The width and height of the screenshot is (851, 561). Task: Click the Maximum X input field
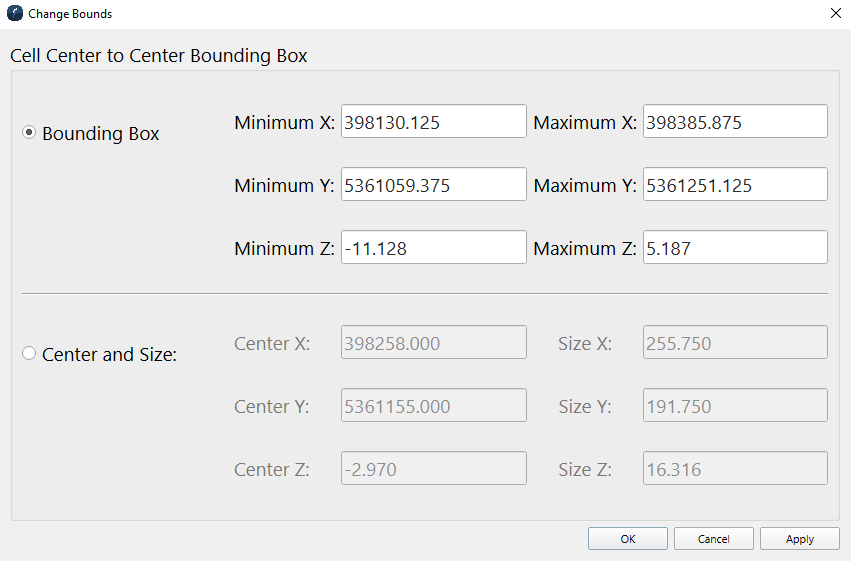point(734,122)
